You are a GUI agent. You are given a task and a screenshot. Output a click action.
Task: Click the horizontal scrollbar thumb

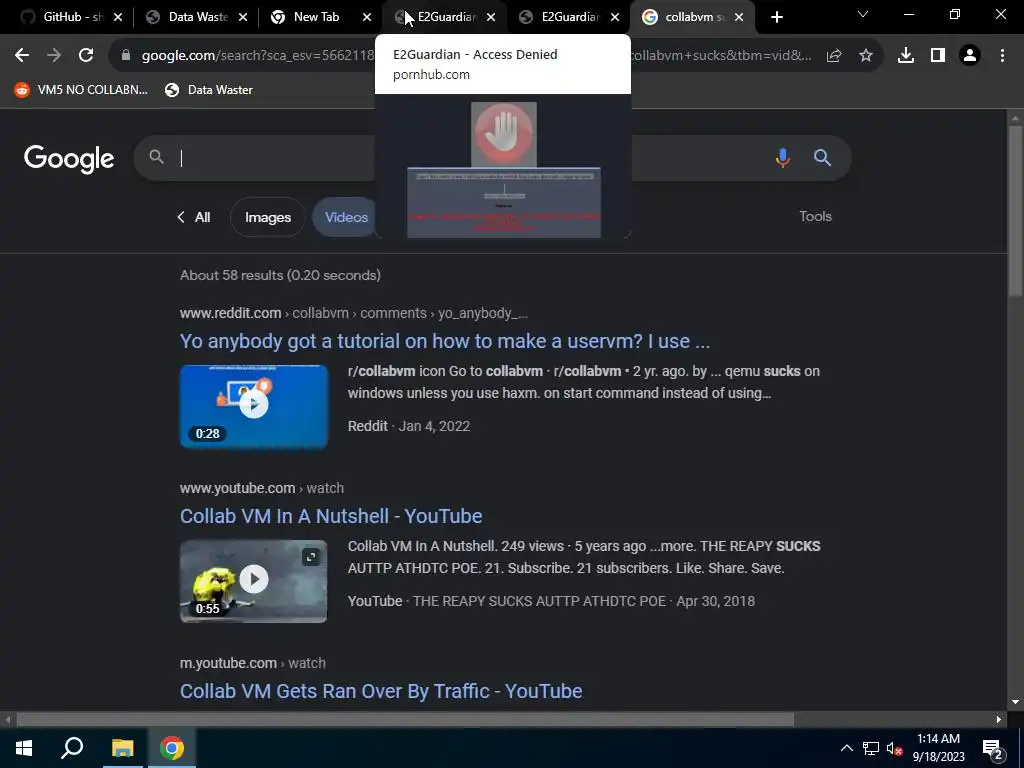405,720
